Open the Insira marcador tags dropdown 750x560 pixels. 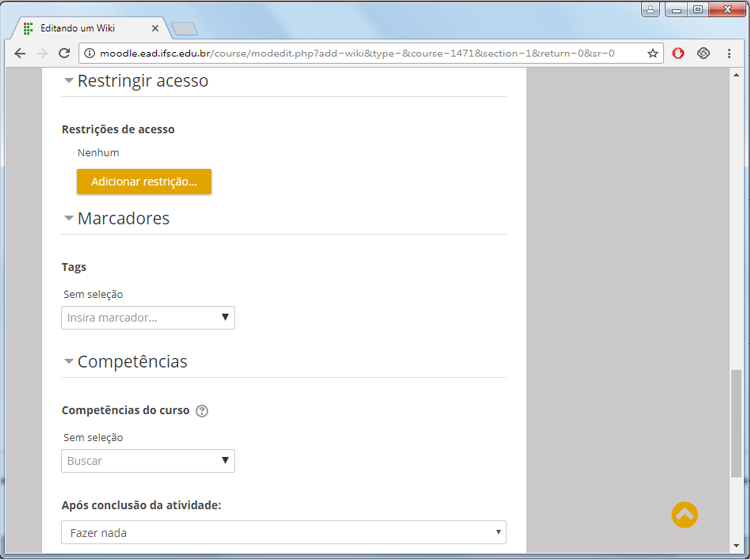point(148,318)
